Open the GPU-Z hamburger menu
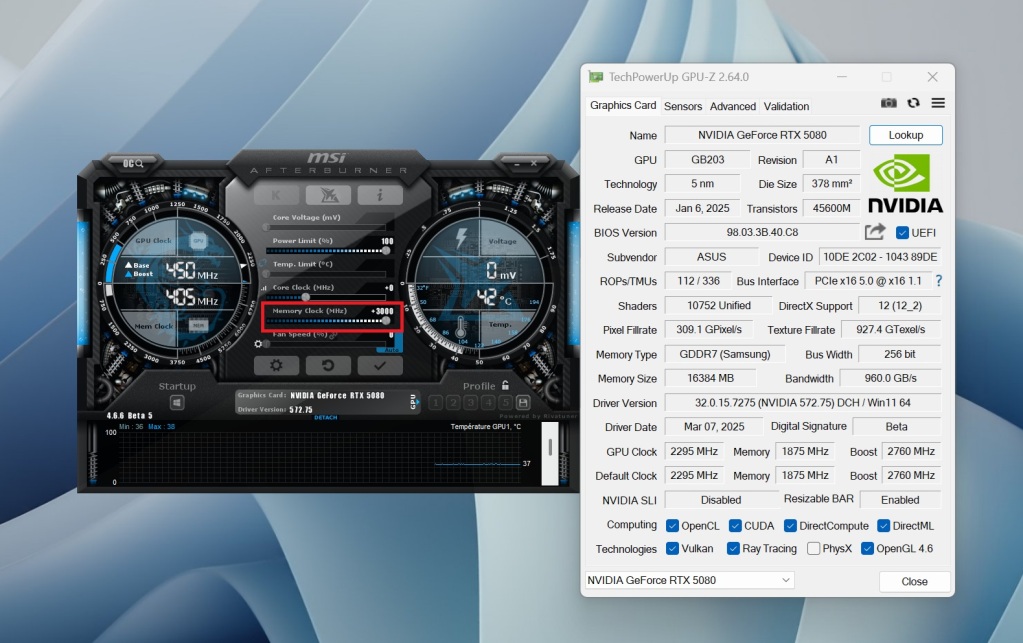 click(x=938, y=103)
